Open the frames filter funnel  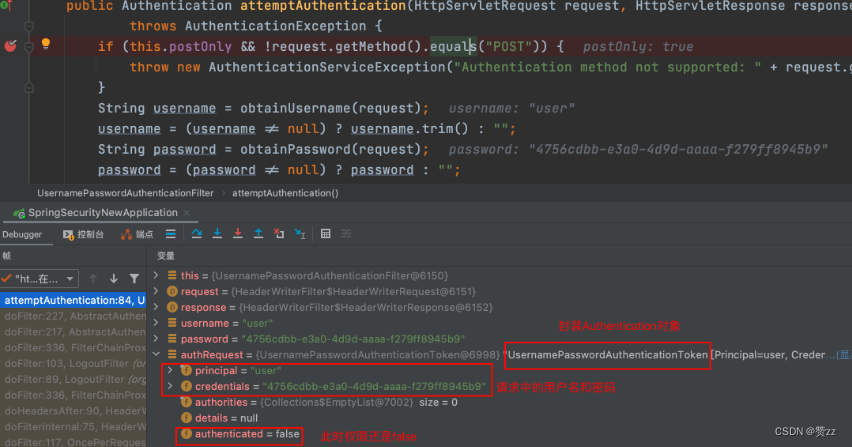tap(134, 279)
